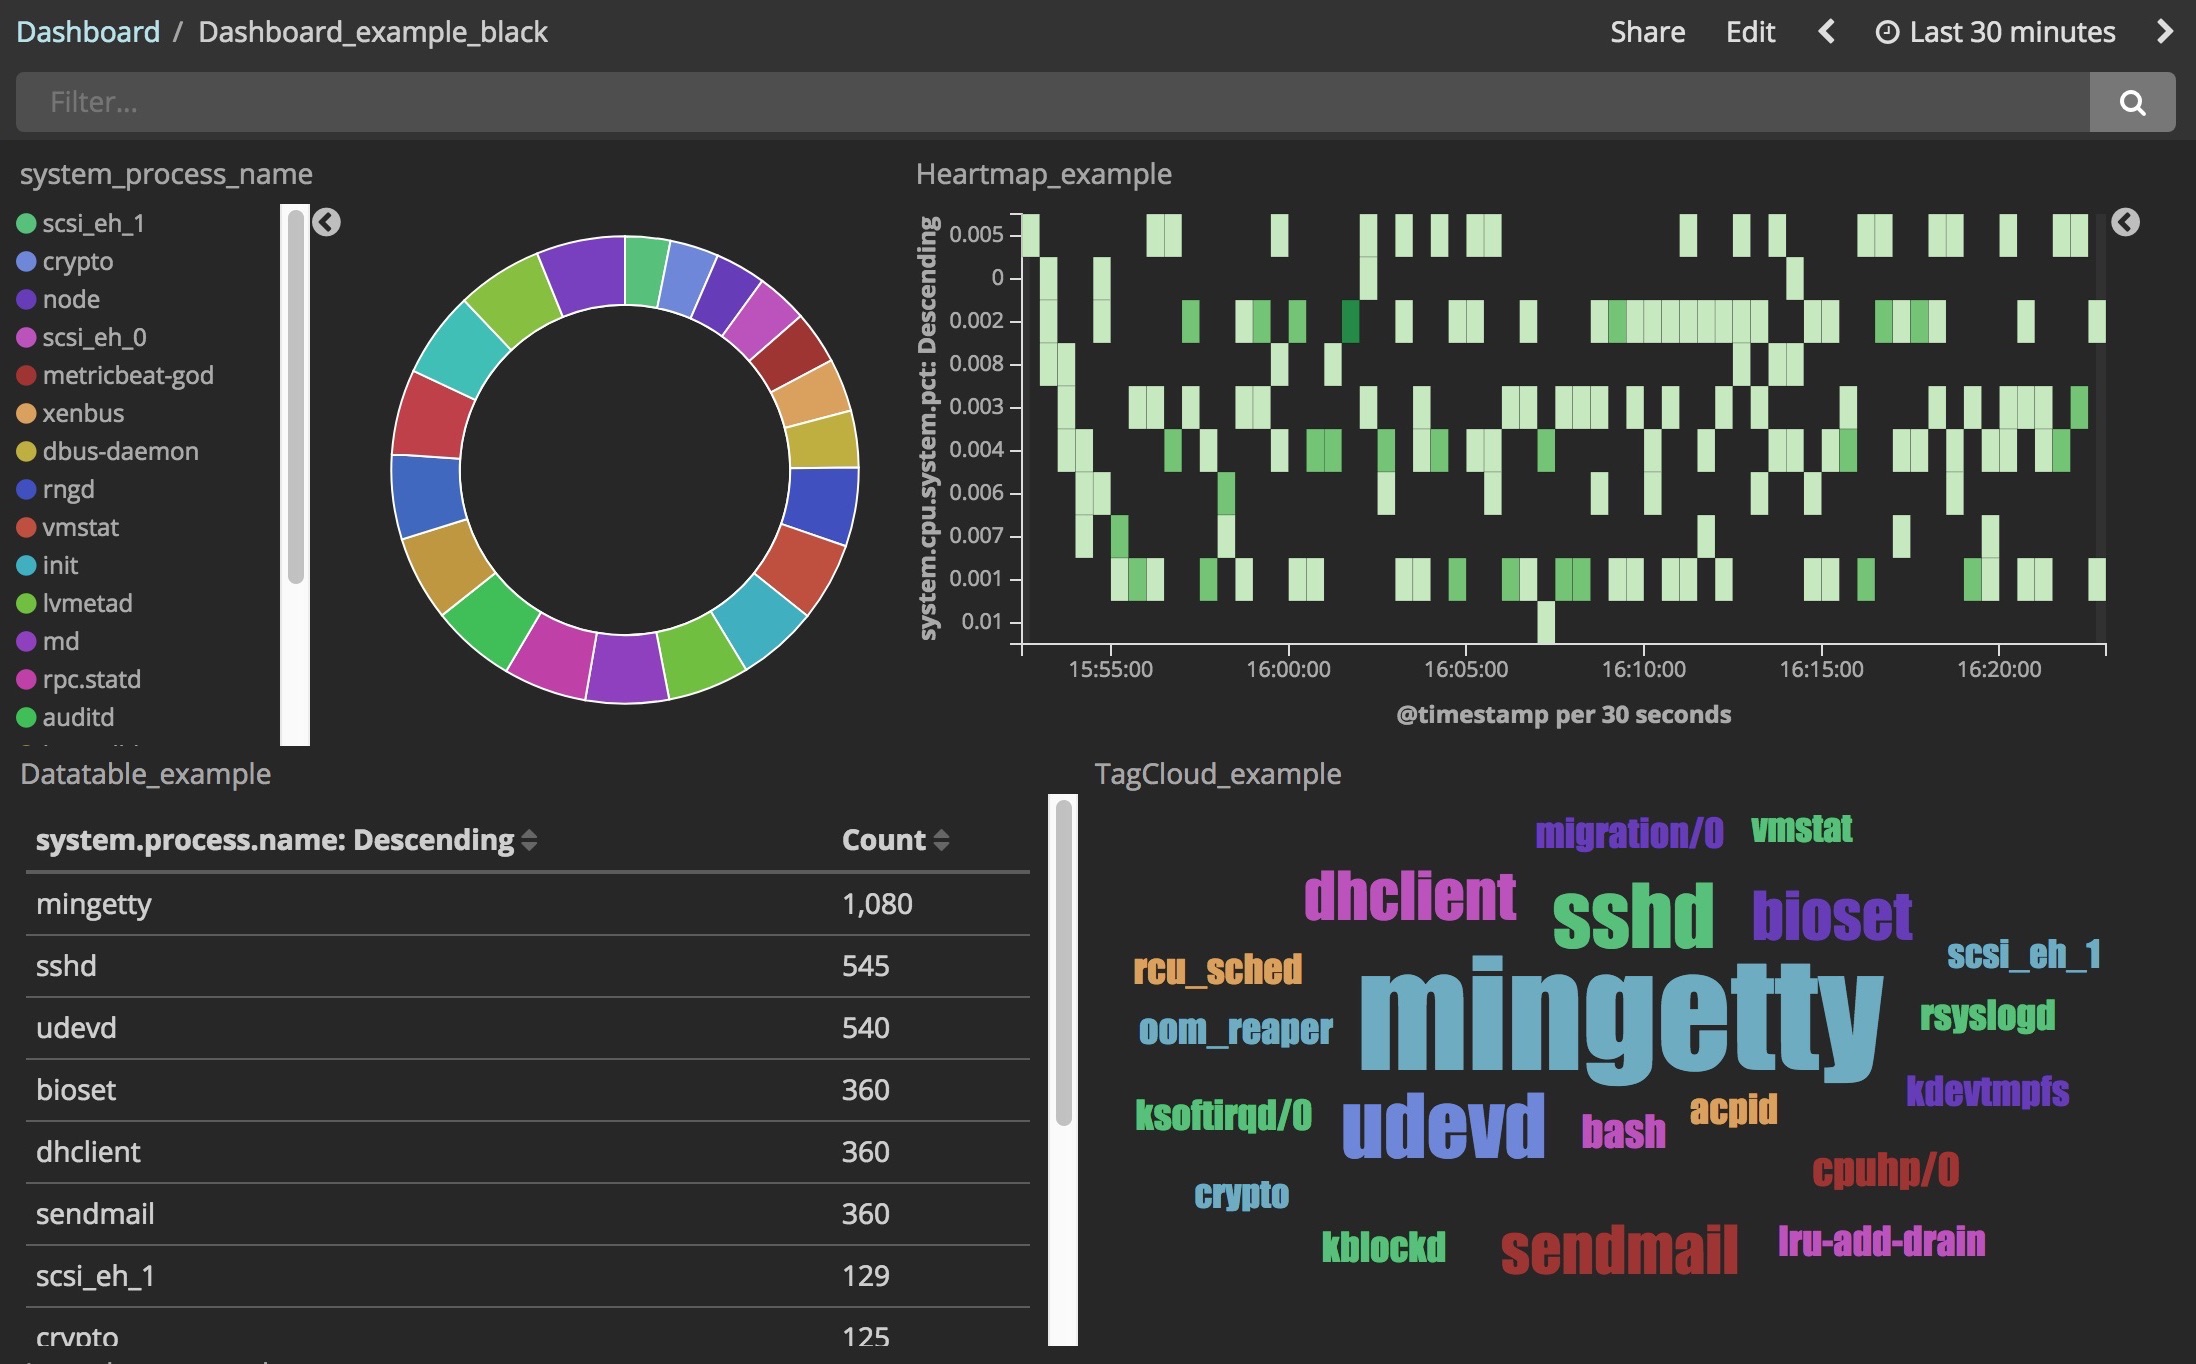Click lru-add-drain tag in tag cloud
2196x1364 pixels.
pos(1881,1241)
